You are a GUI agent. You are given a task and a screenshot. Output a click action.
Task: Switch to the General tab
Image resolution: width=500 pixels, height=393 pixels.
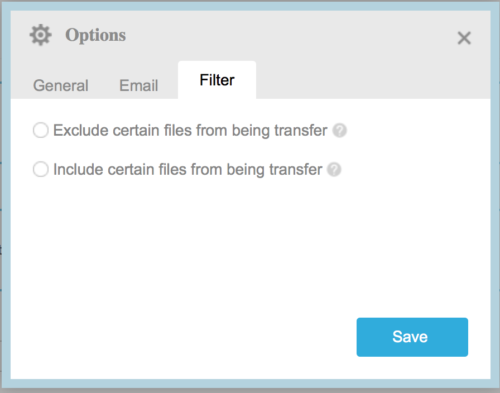61,85
